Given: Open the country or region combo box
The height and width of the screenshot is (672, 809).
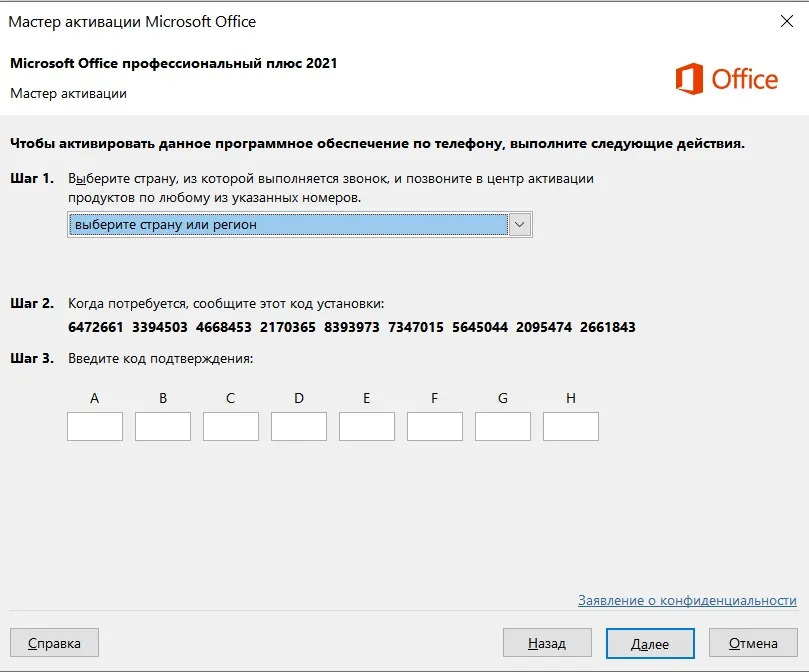Looking at the screenshot, I should 299,225.
